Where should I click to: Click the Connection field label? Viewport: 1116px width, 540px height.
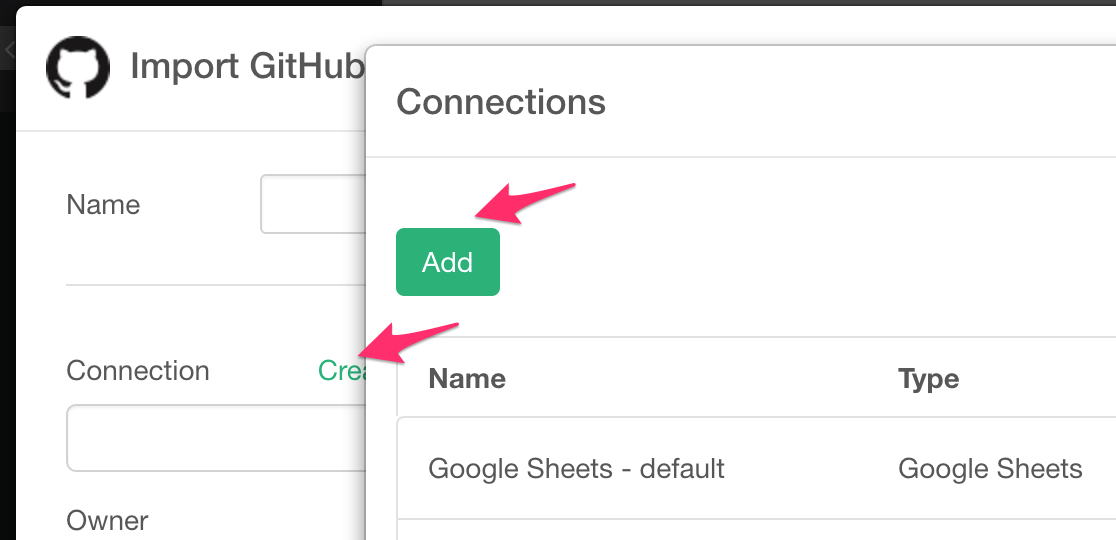(x=138, y=370)
